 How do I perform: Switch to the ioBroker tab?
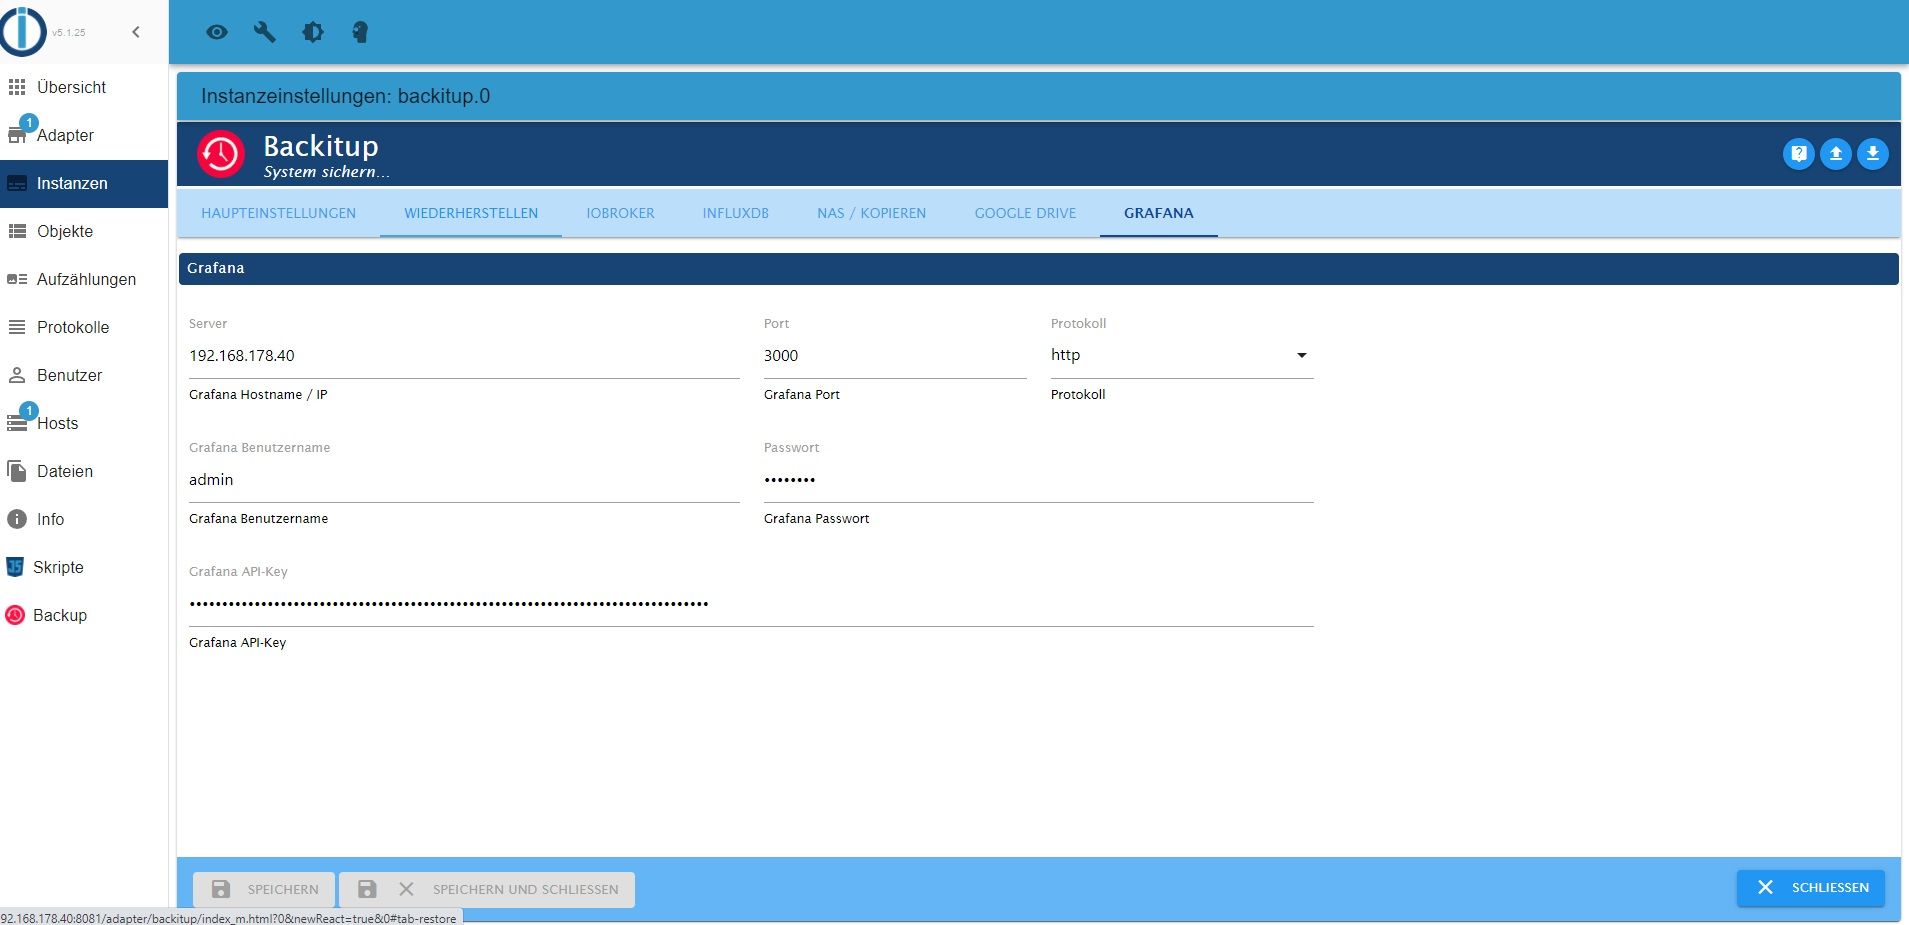tap(620, 213)
